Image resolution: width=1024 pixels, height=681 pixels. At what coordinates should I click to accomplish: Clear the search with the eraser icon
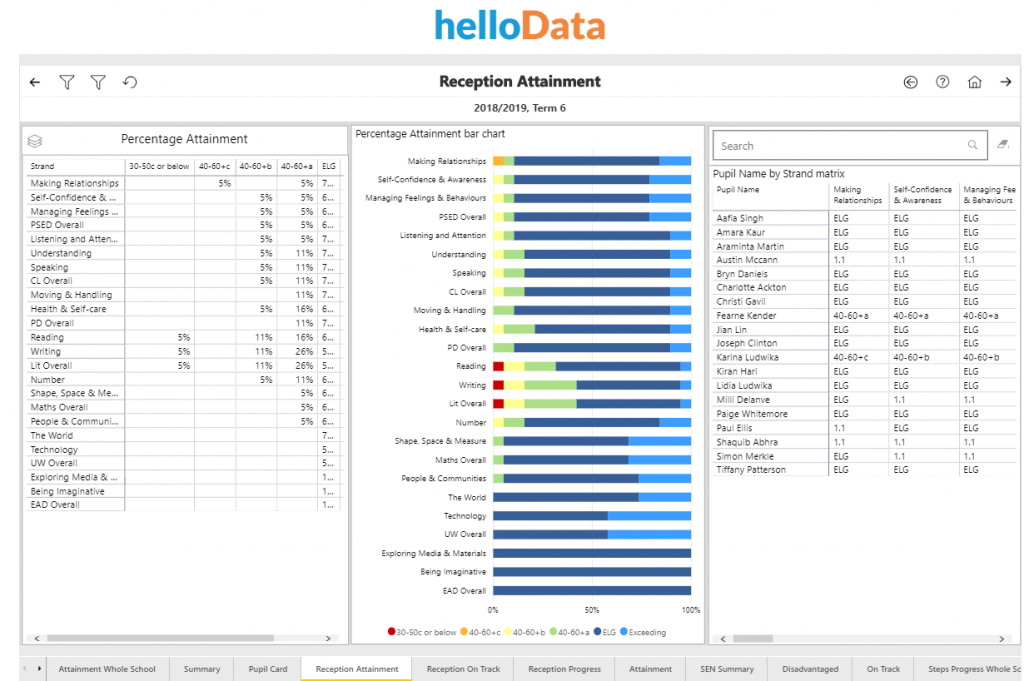[1003, 145]
